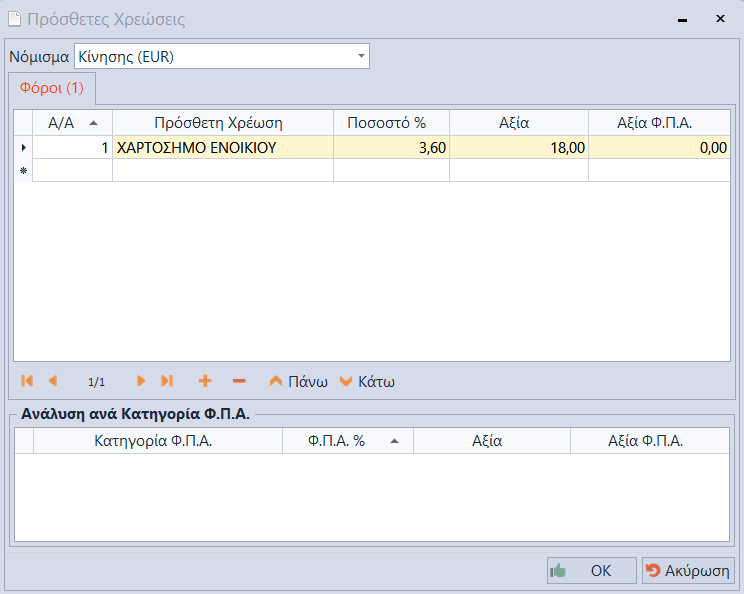Switch to the Φόροι (1) tab
The width and height of the screenshot is (744, 594).
[x=51, y=88]
